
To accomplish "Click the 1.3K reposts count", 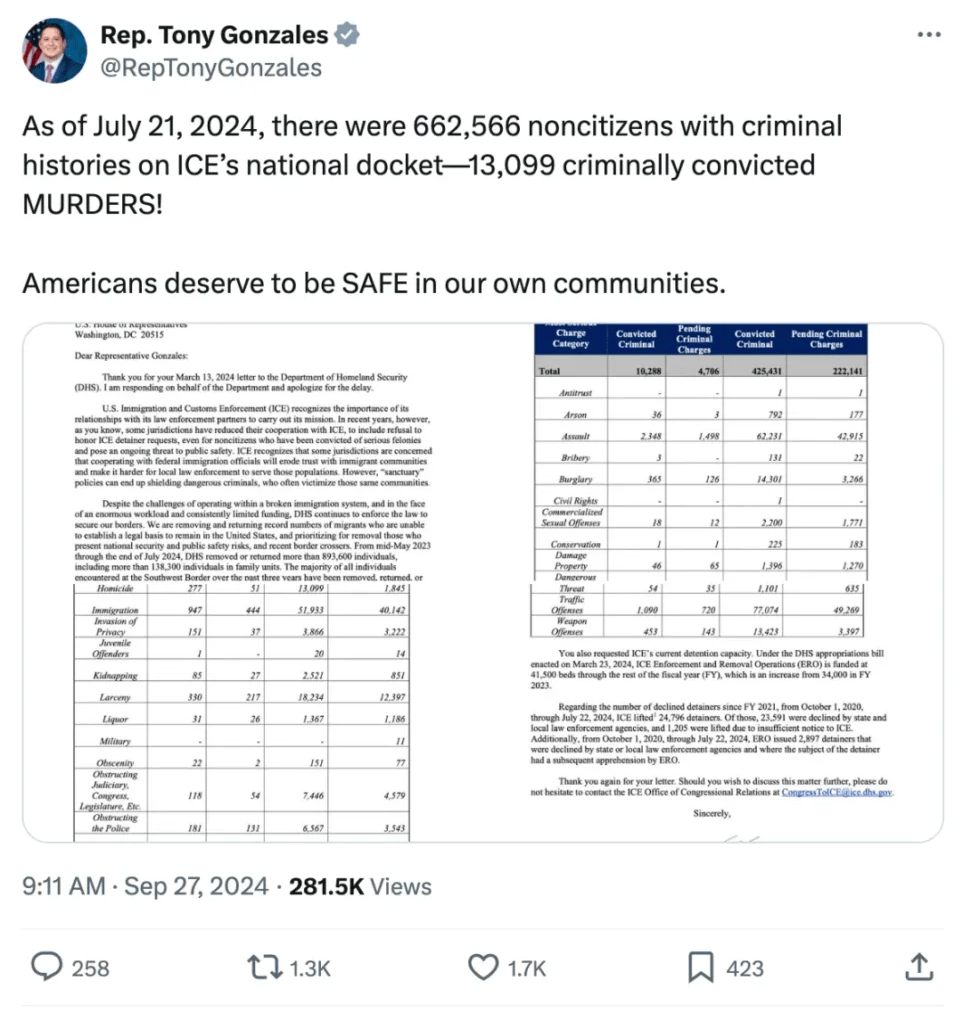I will [310, 968].
